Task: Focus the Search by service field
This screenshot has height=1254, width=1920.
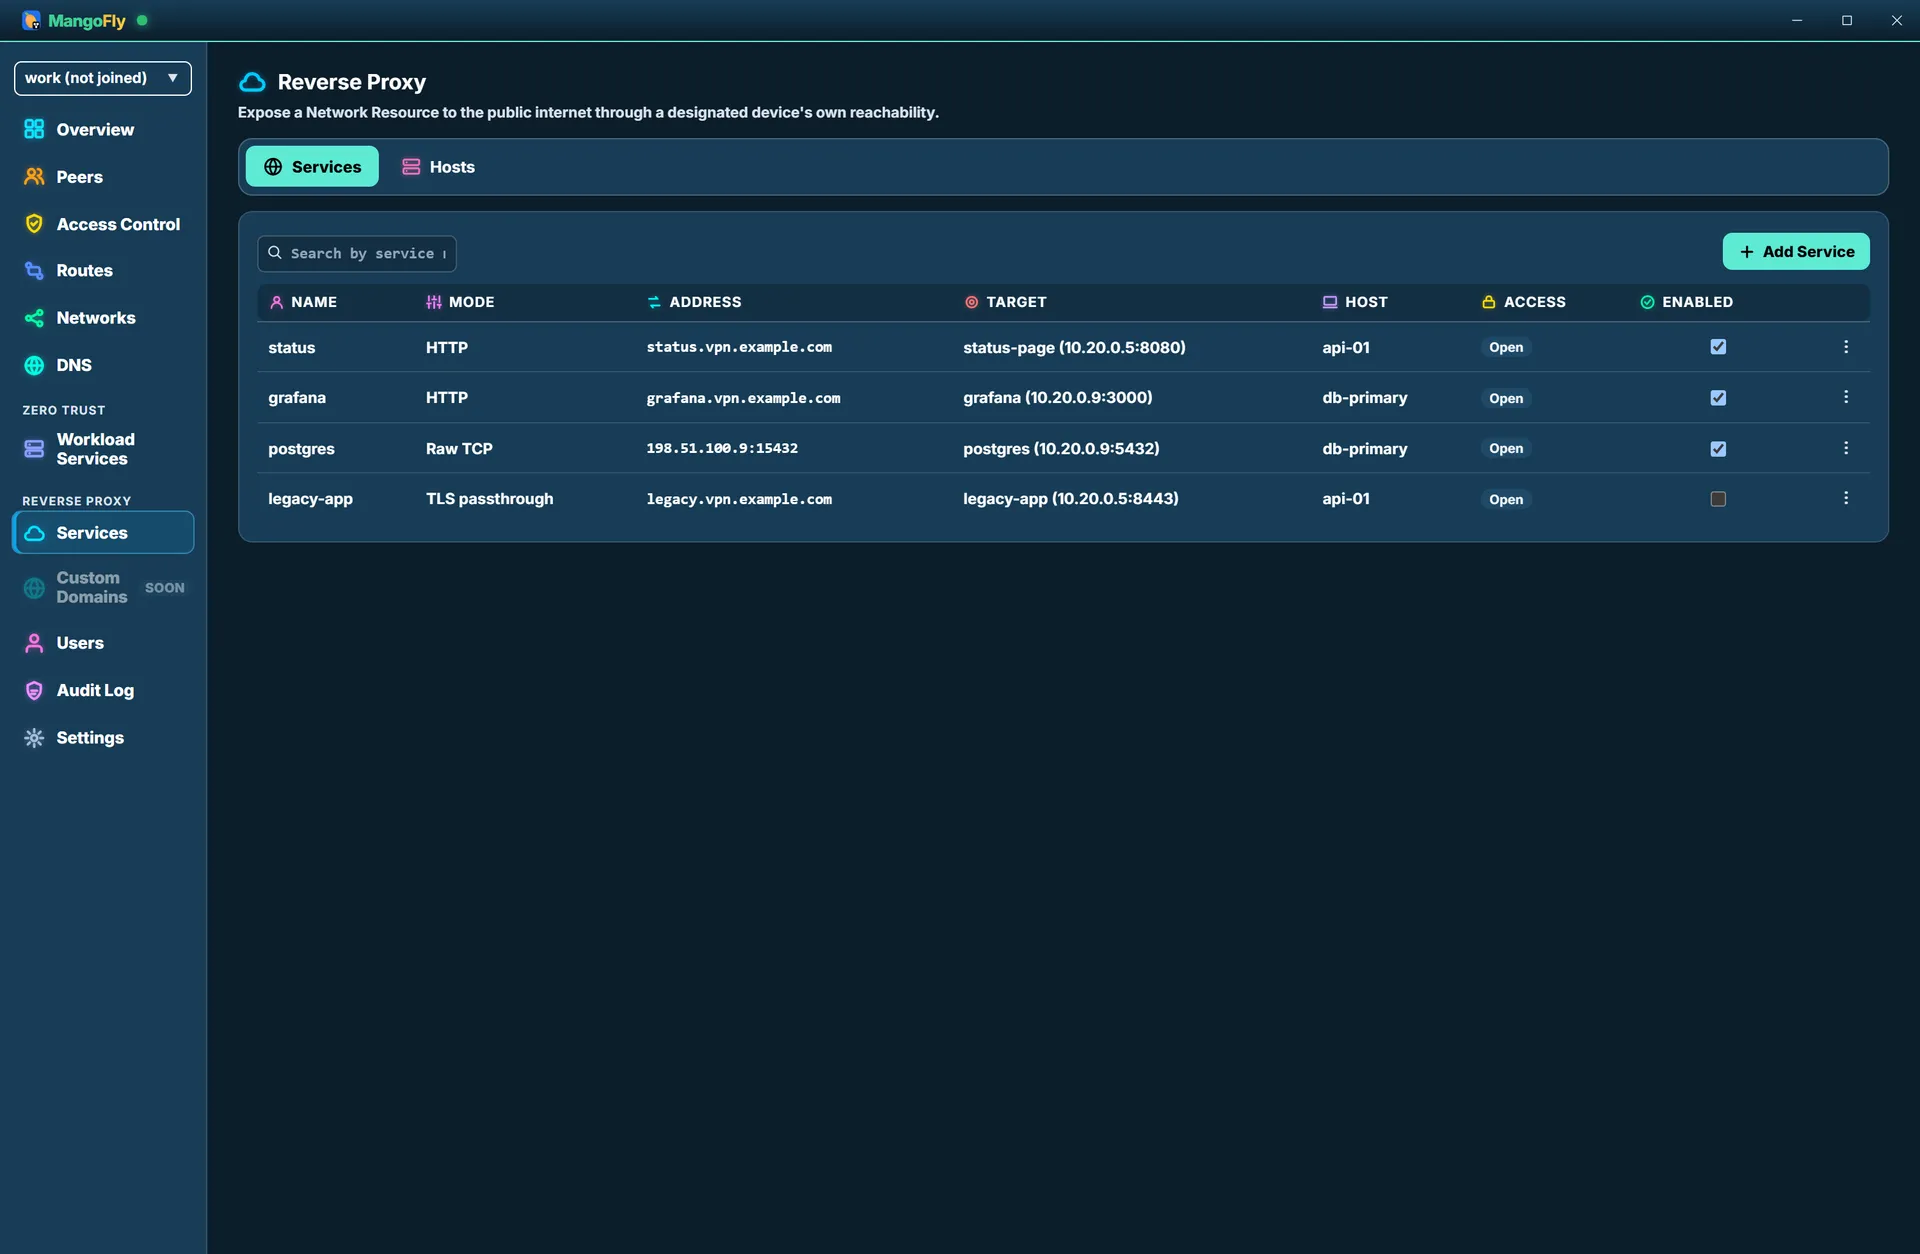Action: tap(357, 254)
